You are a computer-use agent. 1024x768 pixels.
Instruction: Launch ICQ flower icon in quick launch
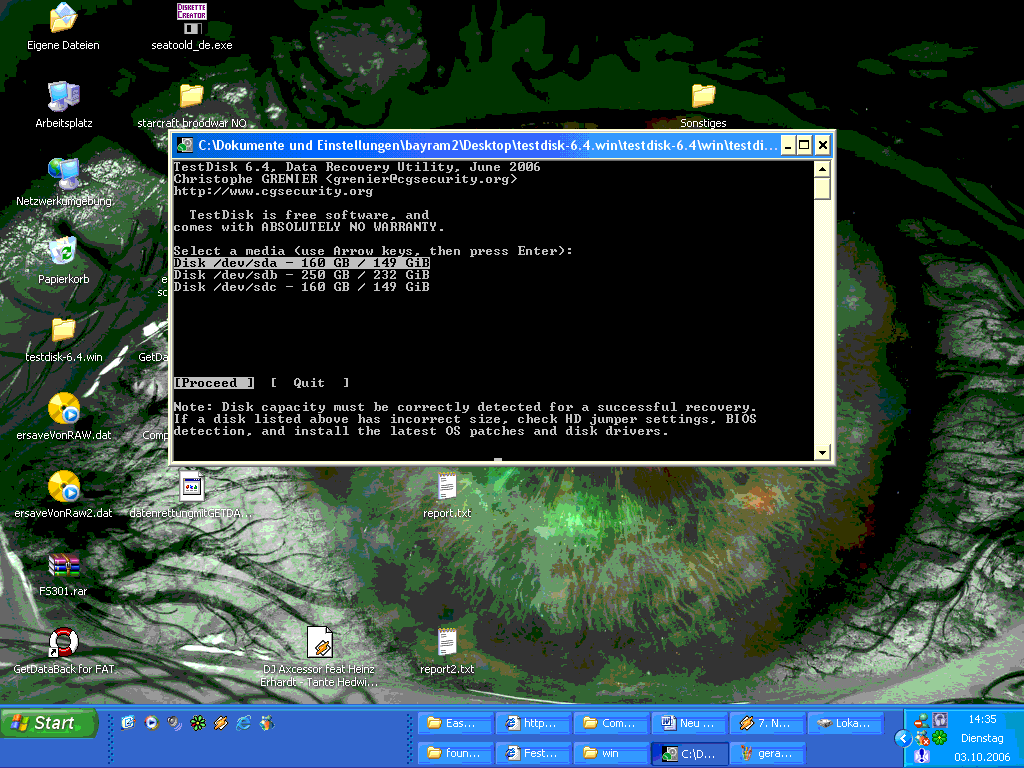(198, 722)
